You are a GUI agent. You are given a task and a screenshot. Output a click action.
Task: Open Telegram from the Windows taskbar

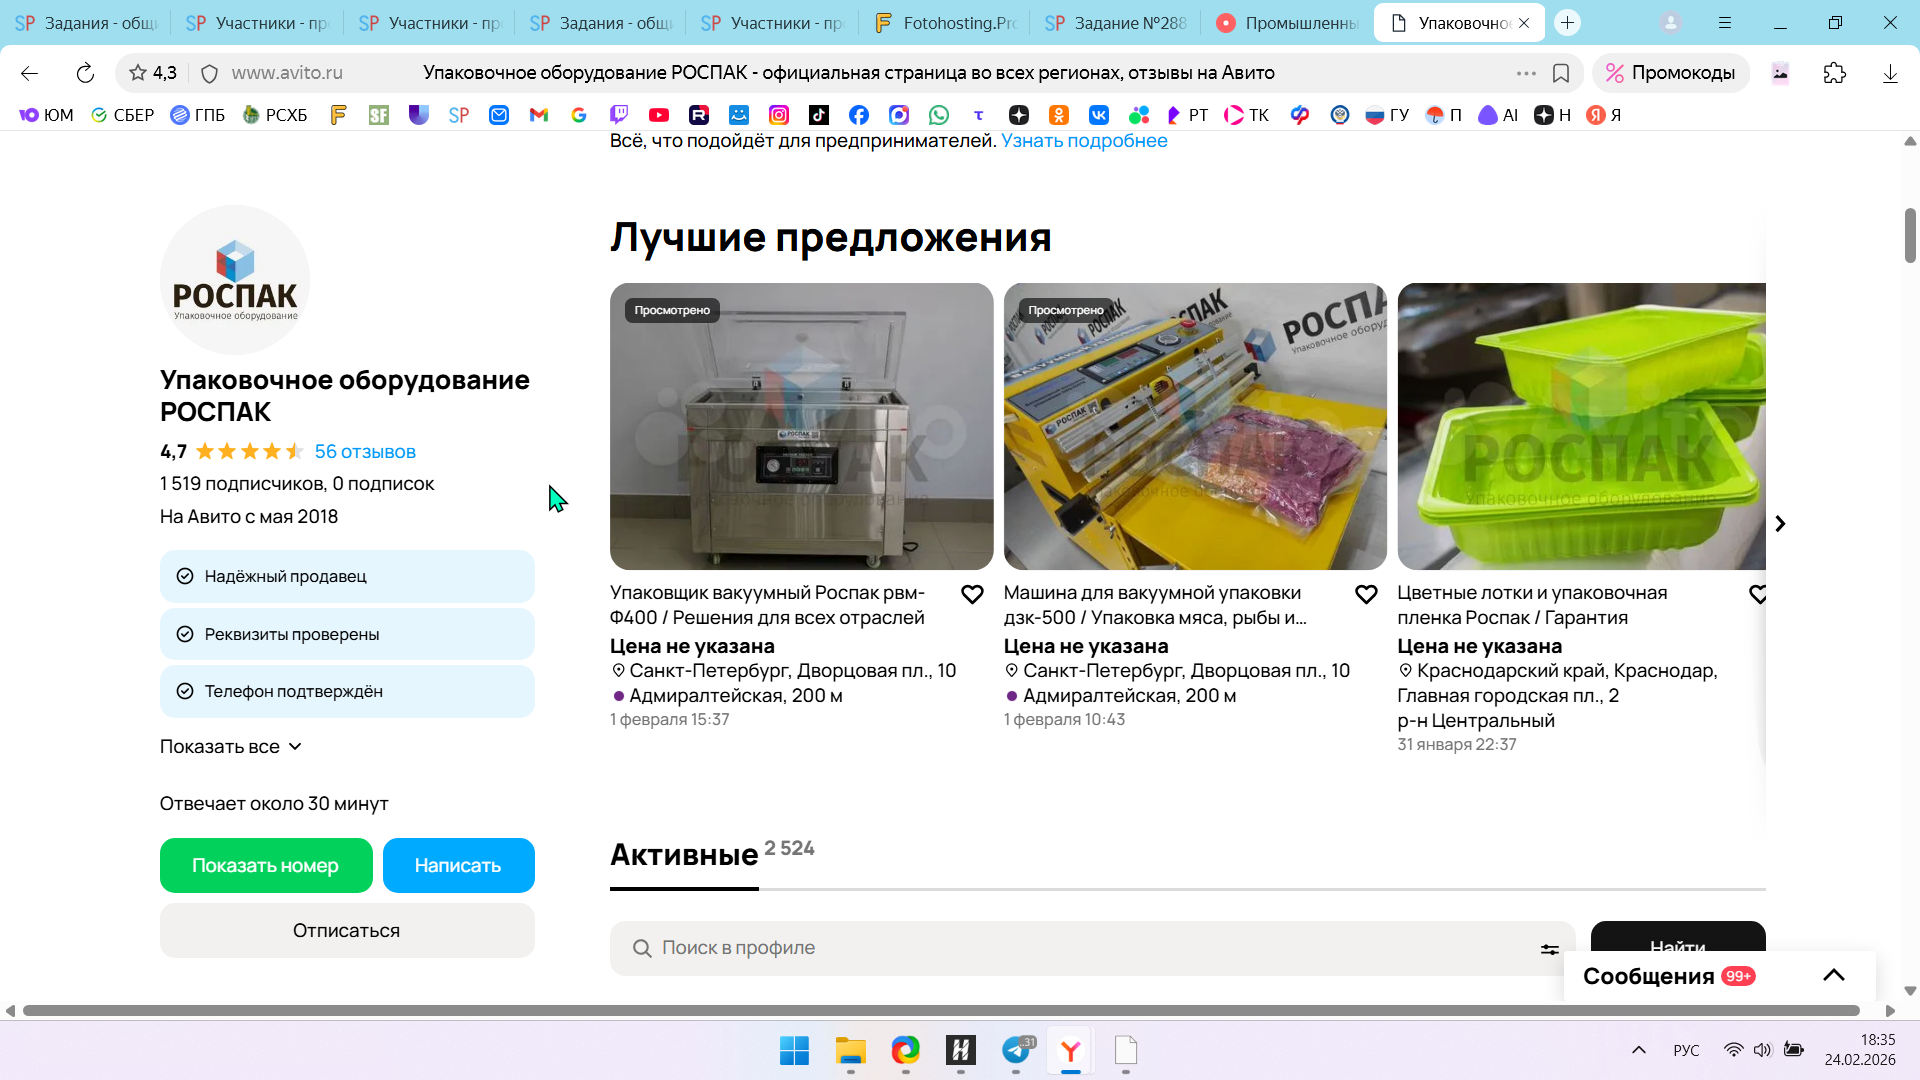(x=1016, y=1051)
